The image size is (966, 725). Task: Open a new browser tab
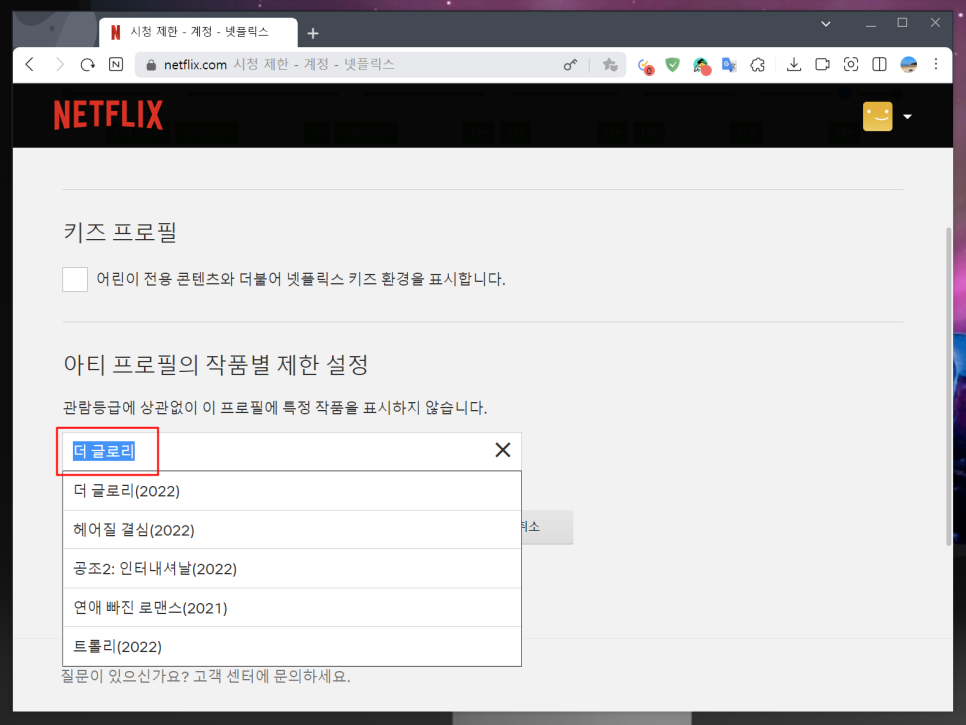point(313,33)
